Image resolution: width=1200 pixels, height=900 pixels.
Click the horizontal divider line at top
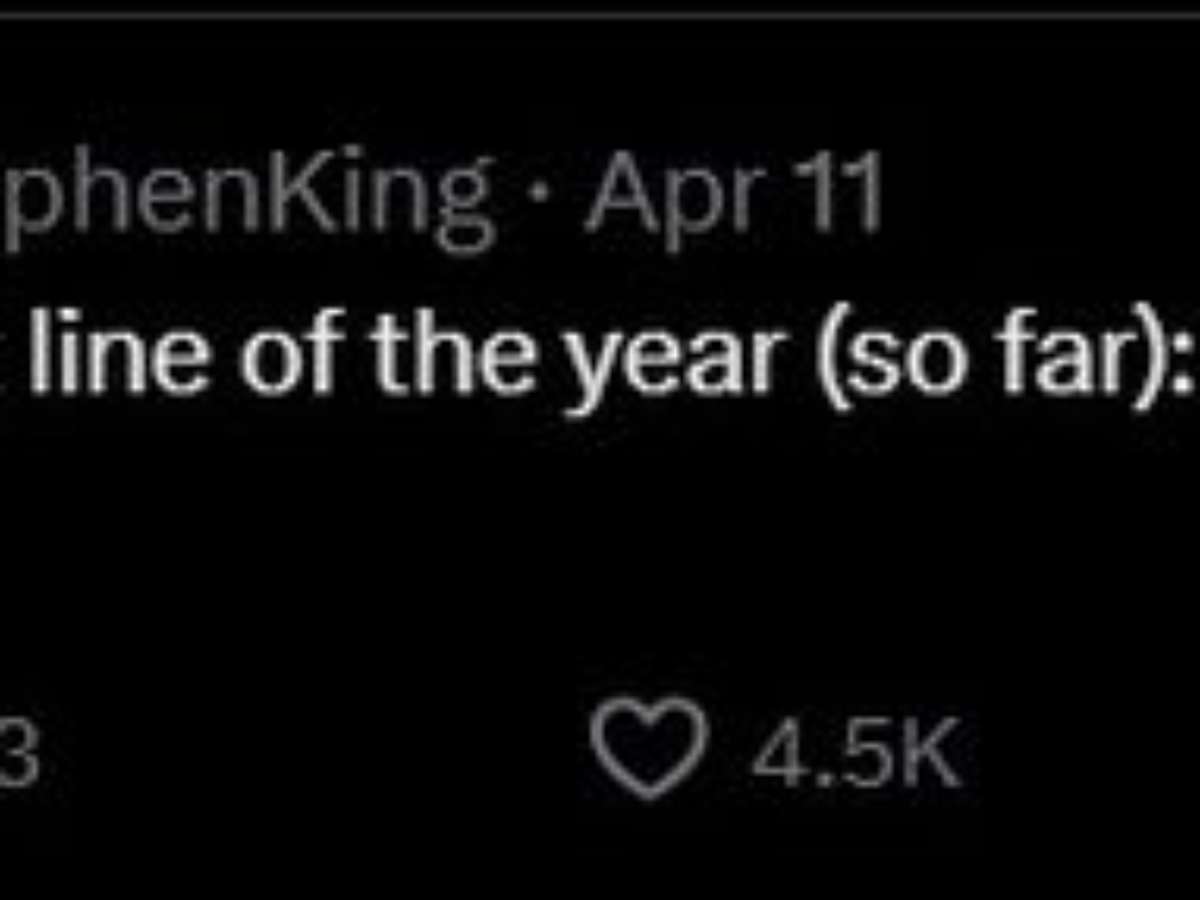coord(600,15)
